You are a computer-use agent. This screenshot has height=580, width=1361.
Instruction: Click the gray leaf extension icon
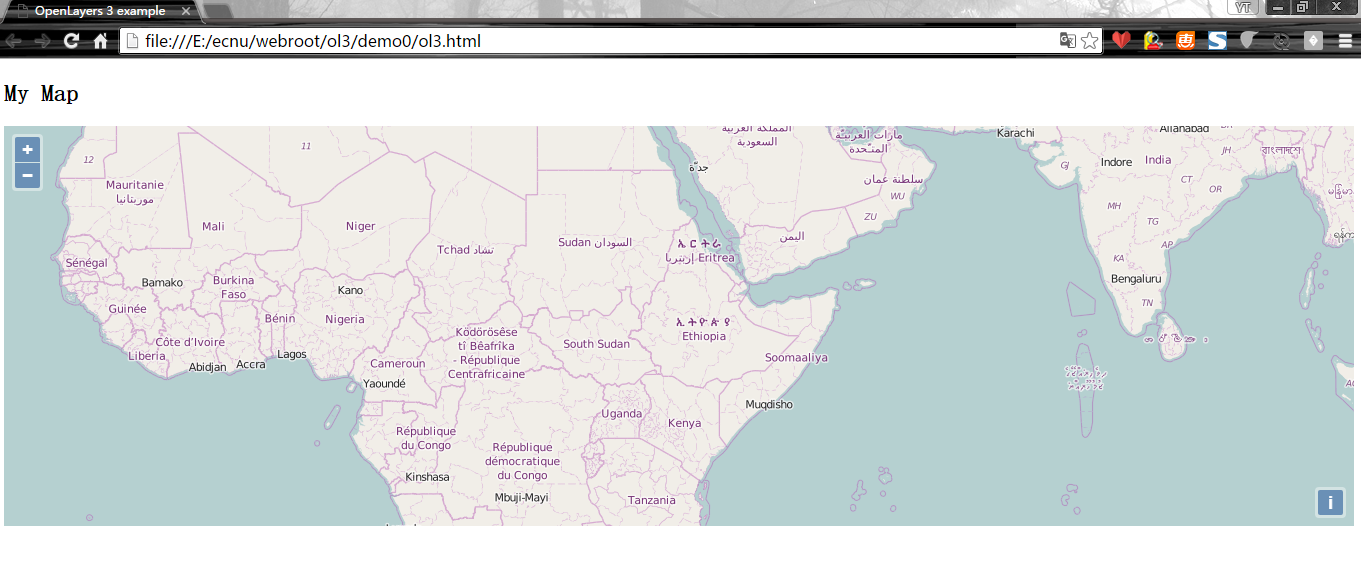[1248, 41]
